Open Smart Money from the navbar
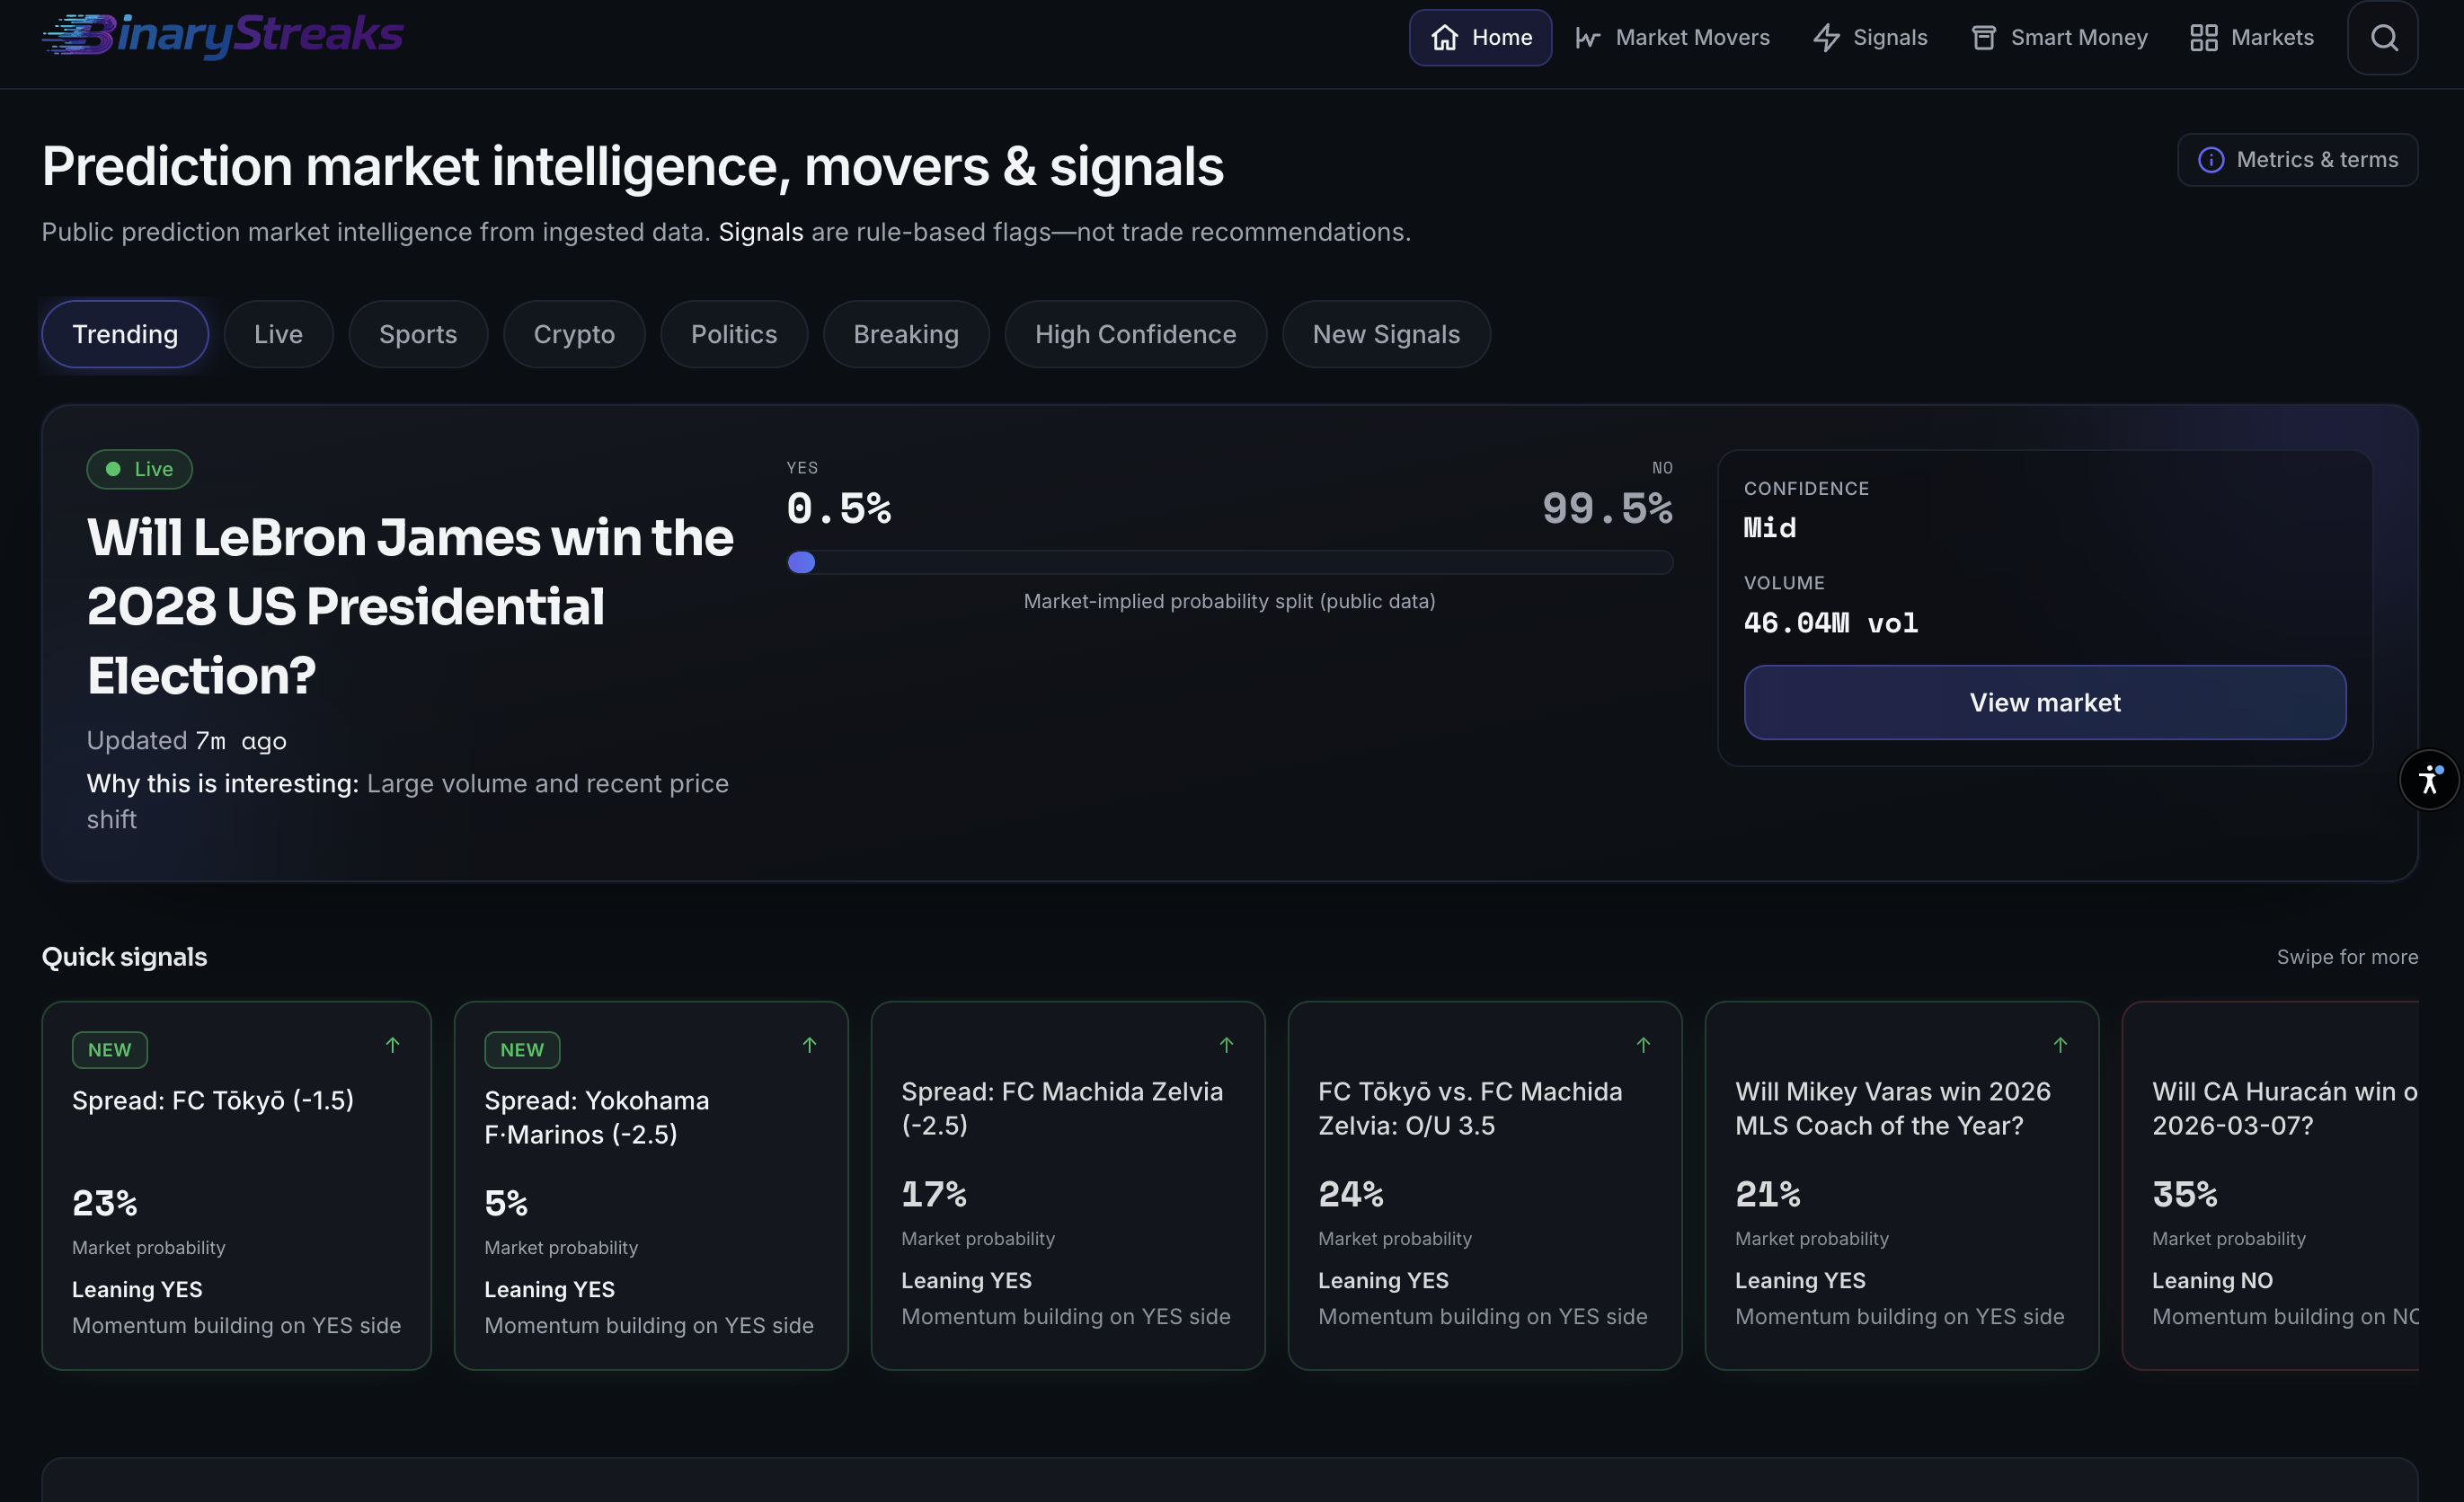 [2059, 38]
